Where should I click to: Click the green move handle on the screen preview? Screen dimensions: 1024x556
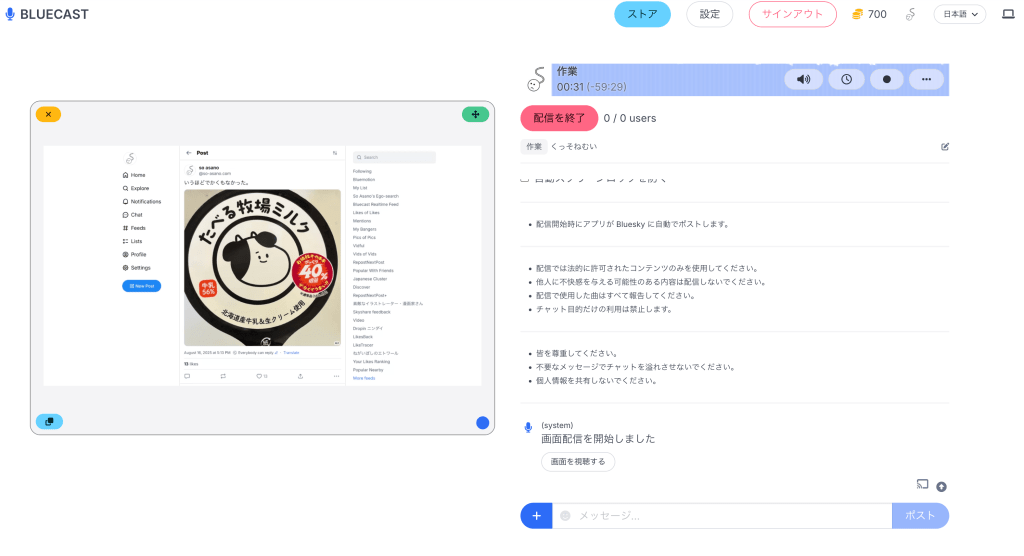coord(475,114)
